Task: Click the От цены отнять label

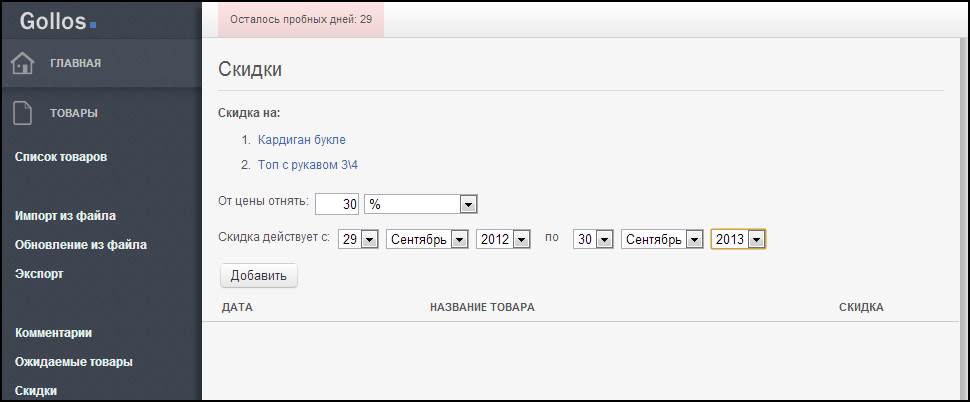Action: [263, 200]
